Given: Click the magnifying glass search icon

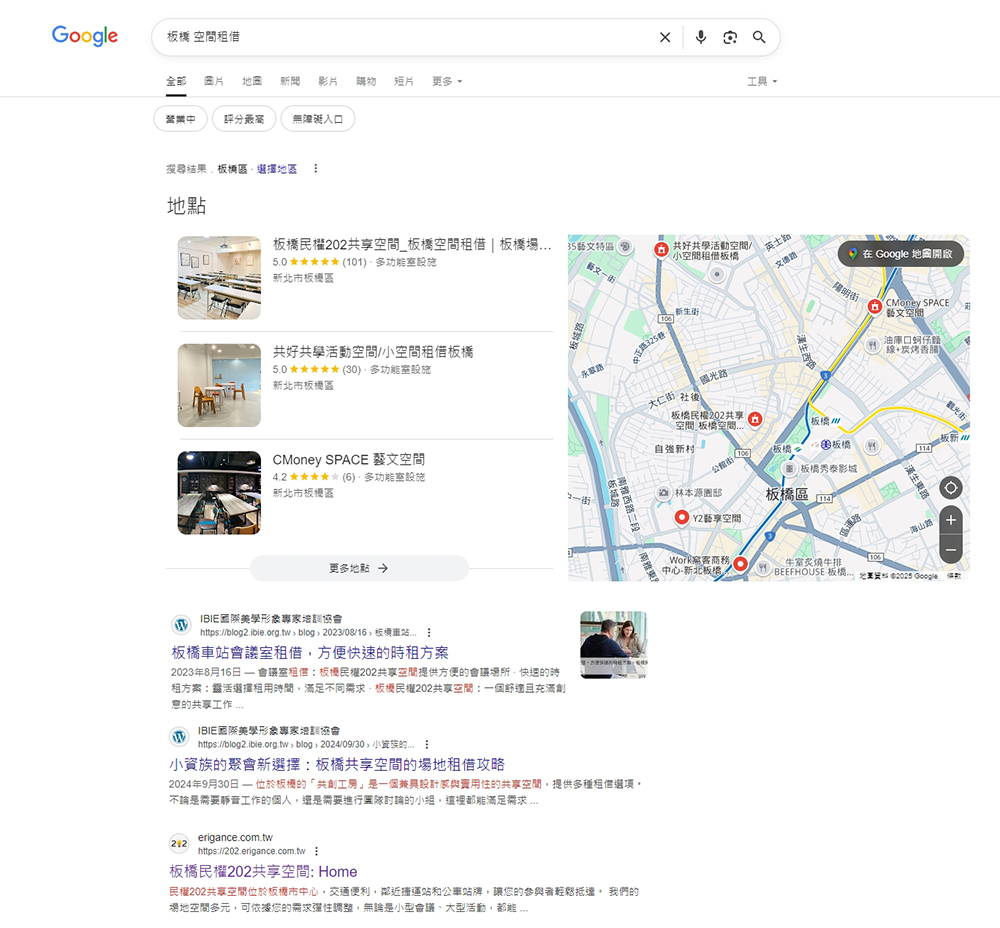Looking at the screenshot, I should point(759,37).
